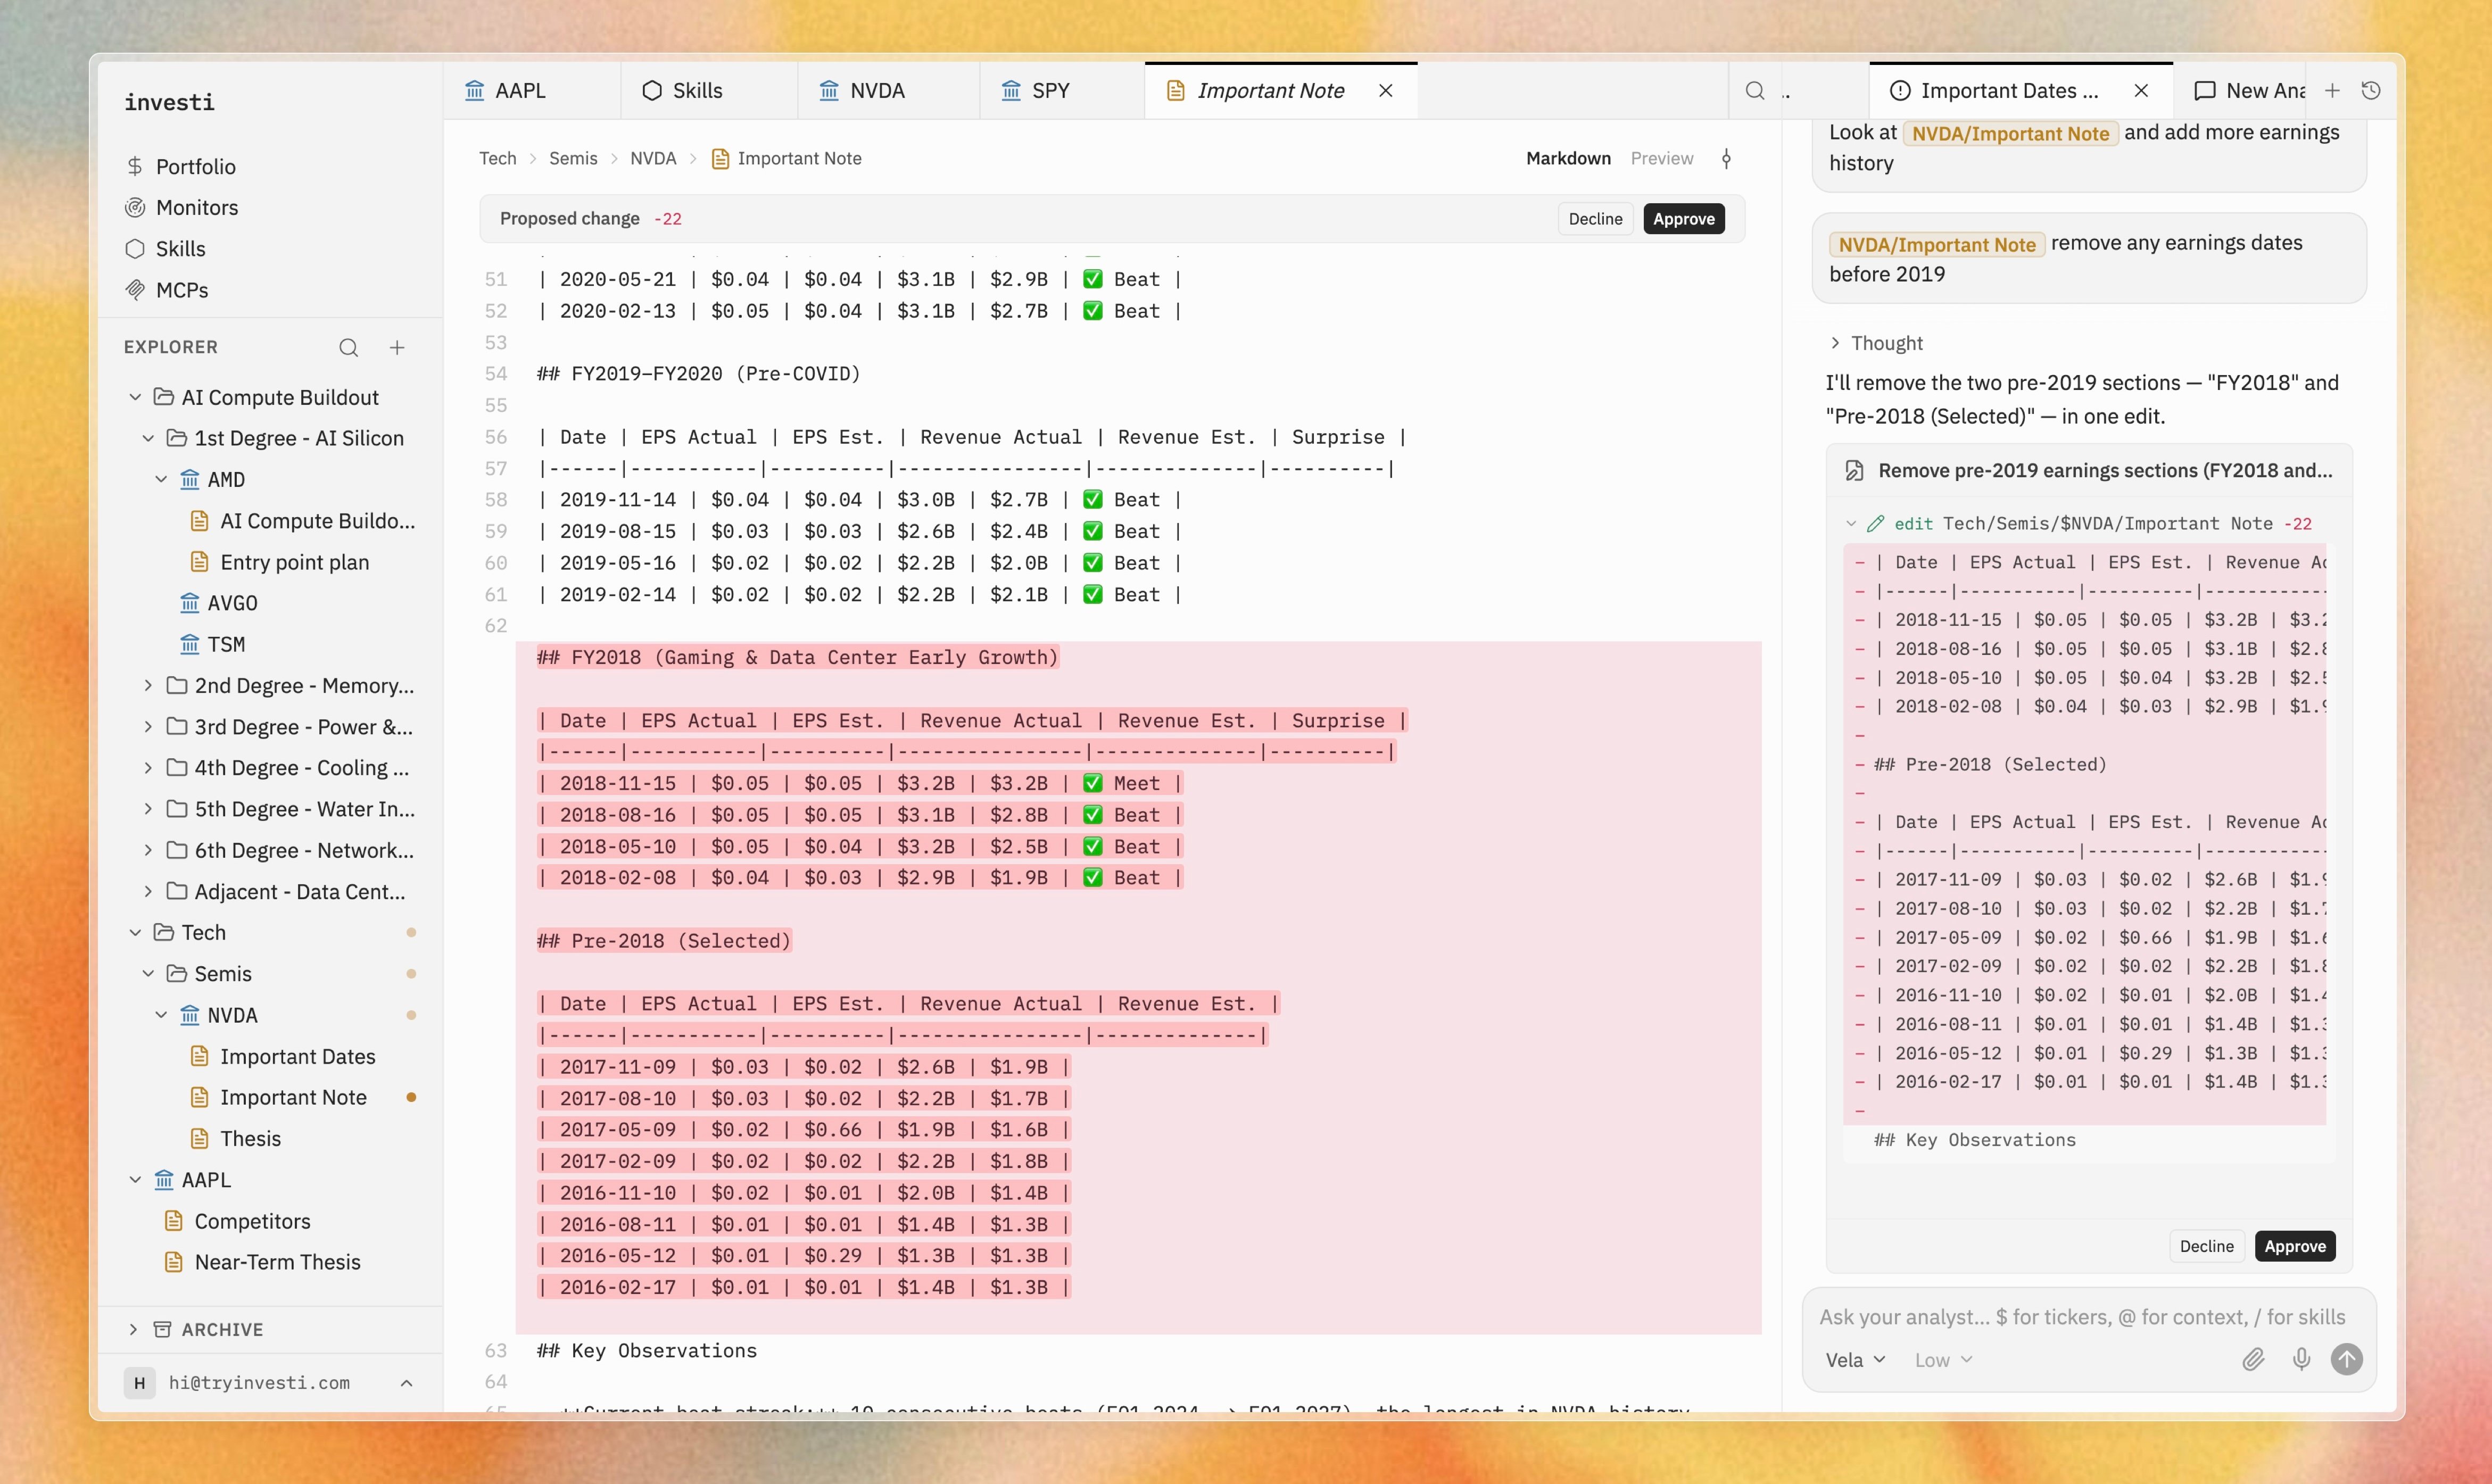Image resolution: width=2492 pixels, height=1484 pixels.
Task: Expand the ARCHIVE section
Action: [x=133, y=1329]
